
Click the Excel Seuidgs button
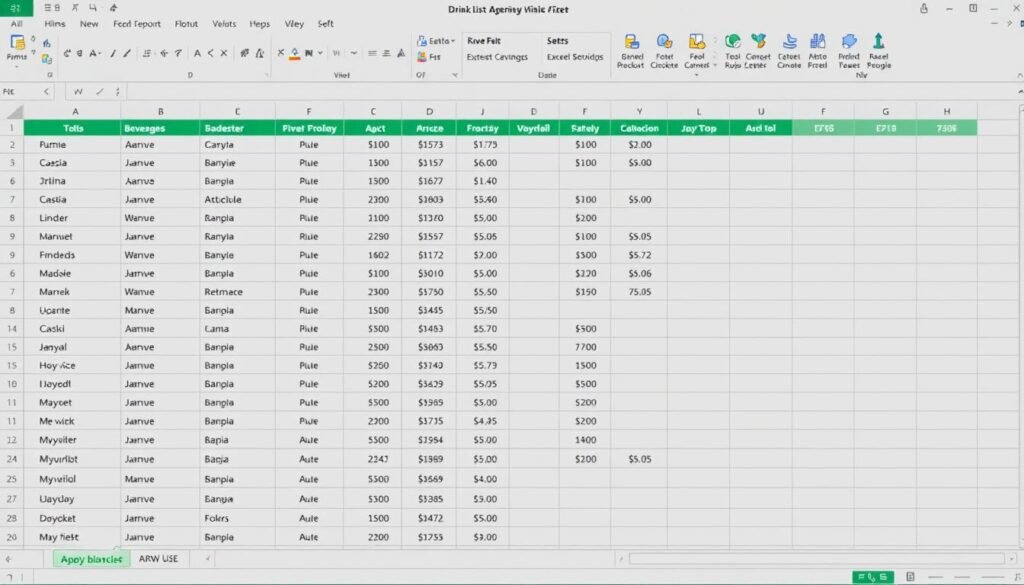coord(575,57)
